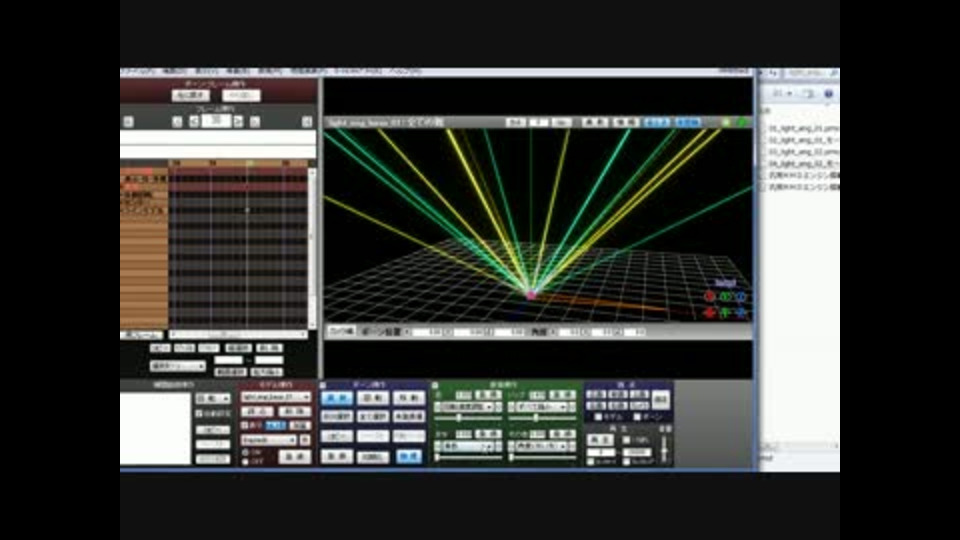Viewport: 960px width, 540px height.
Task: Select the ON radio button
Action: pos(246,452)
